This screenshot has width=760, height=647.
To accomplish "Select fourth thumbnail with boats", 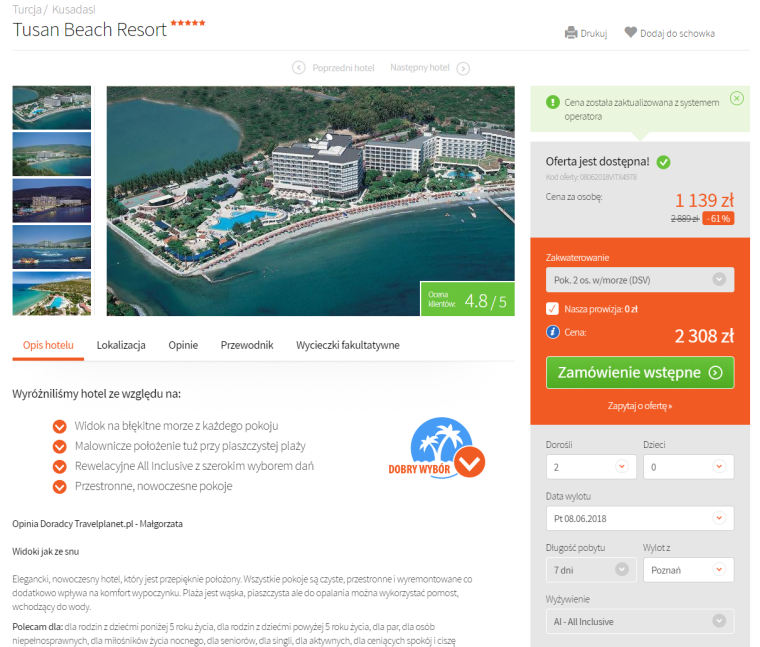I will (51, 247).
